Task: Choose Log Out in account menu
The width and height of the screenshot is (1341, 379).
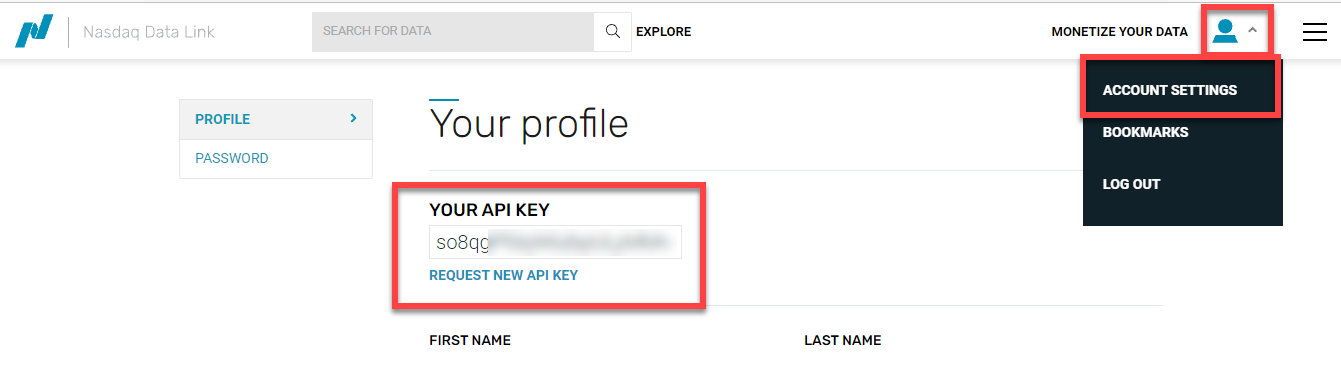Action: click(1131, 184)
